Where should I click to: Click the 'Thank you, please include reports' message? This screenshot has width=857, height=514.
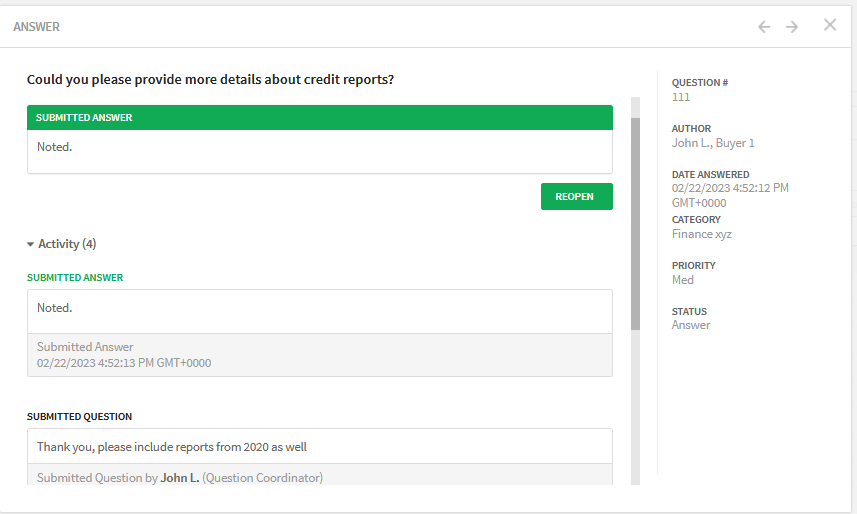(172, 447)
